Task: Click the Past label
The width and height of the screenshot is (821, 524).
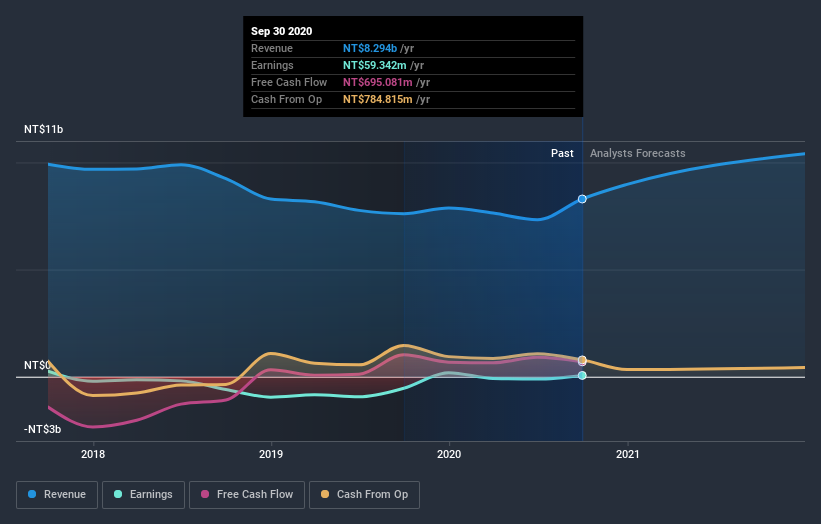Action: (x=562, y=153)
